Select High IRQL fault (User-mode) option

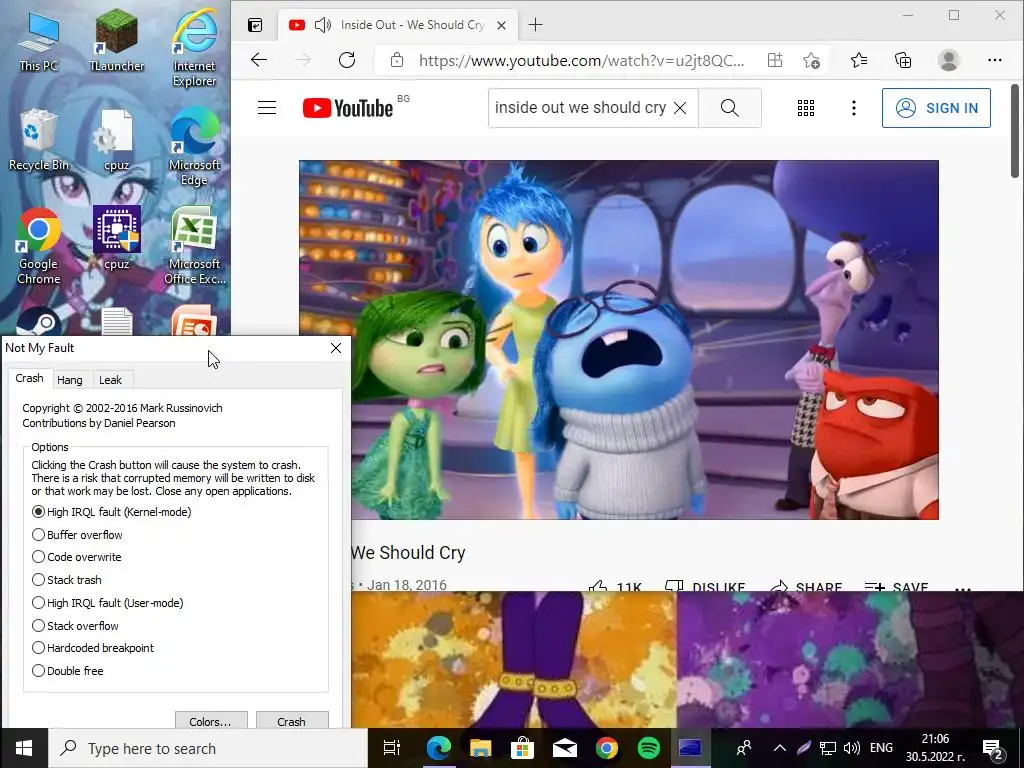108,603
